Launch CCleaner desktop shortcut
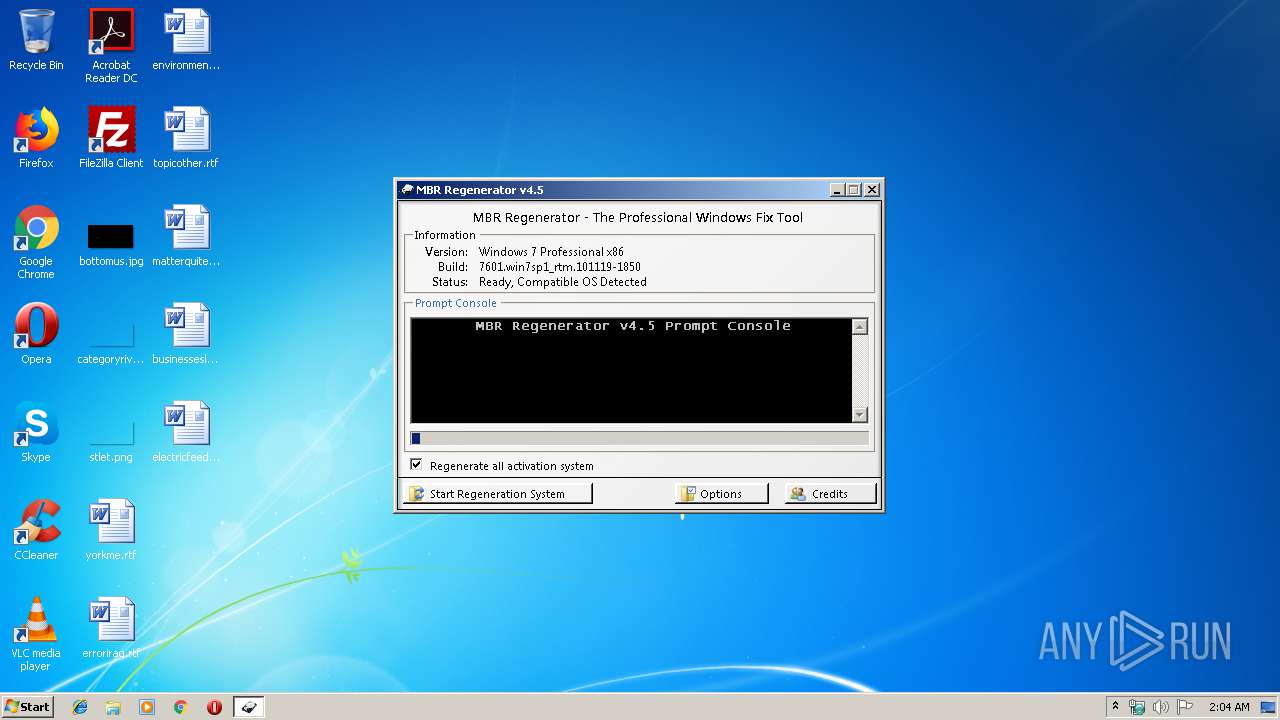 pos(36,530)
